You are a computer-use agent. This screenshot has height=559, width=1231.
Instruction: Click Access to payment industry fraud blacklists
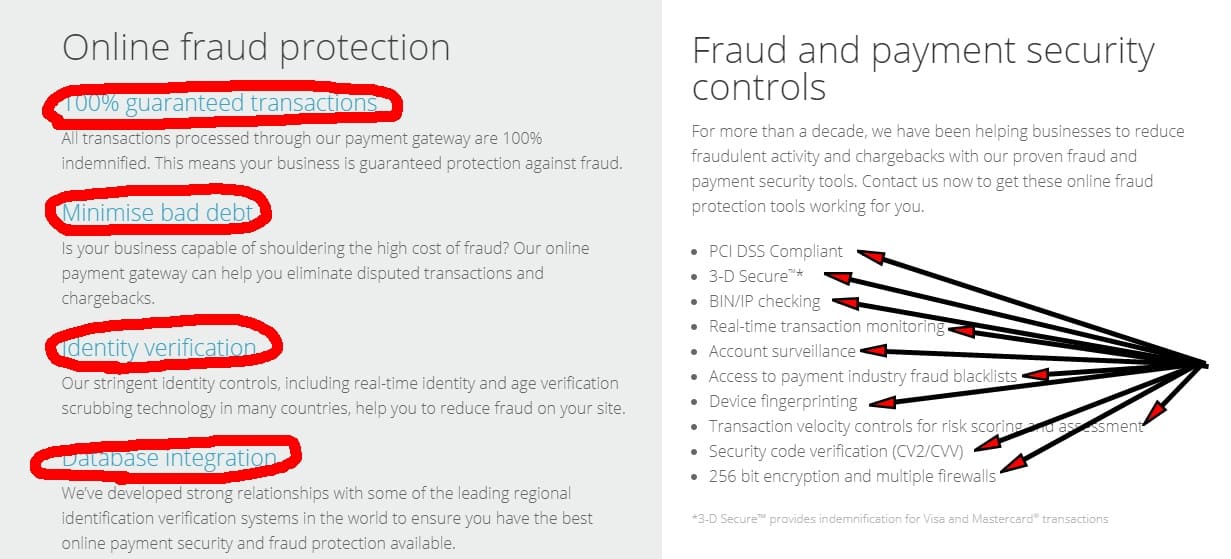(863, 376)
